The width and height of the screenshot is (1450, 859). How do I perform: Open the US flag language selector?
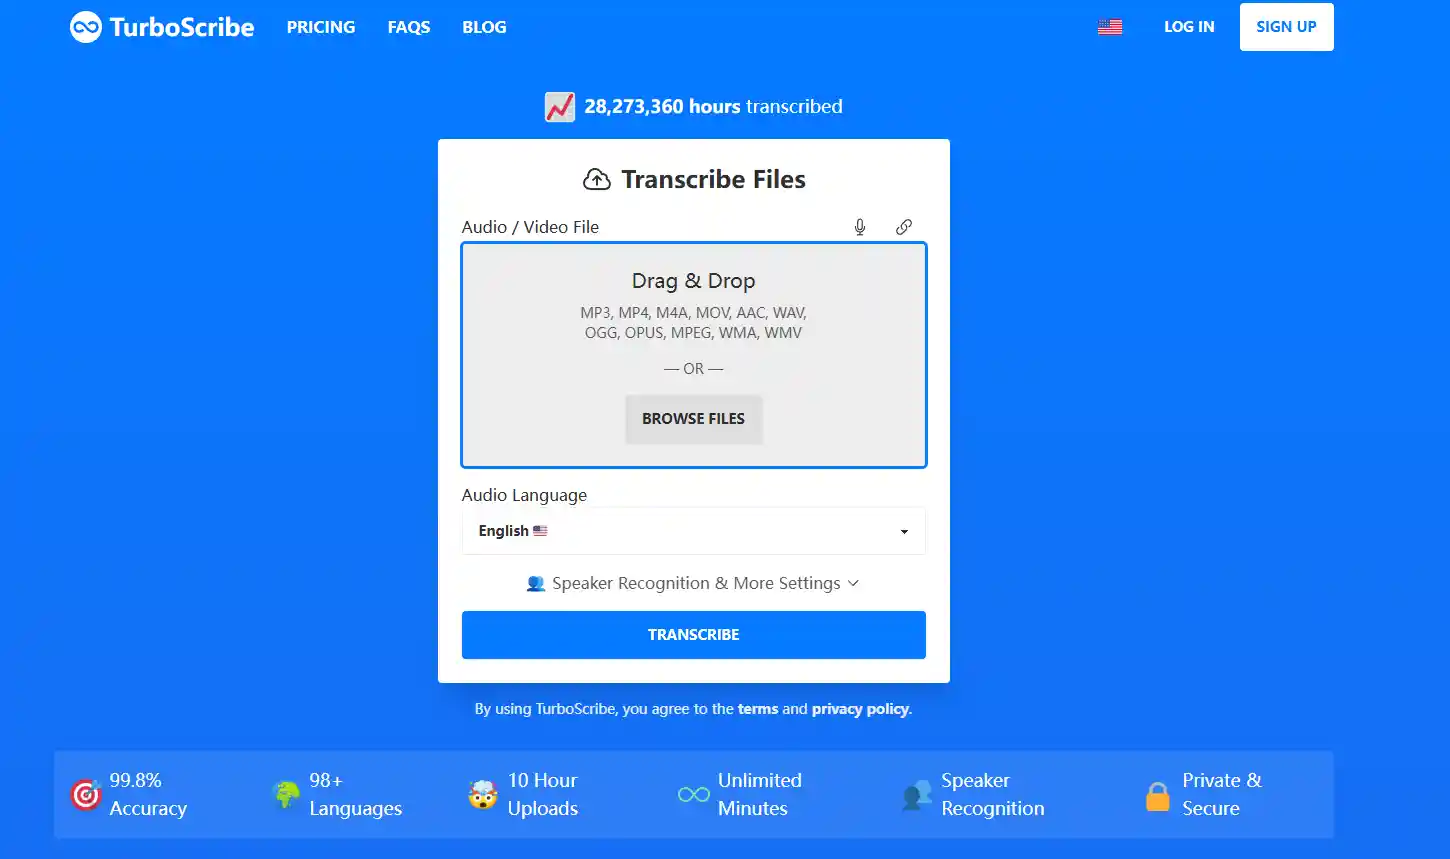pyautogui.click(x=1110, y=27)
